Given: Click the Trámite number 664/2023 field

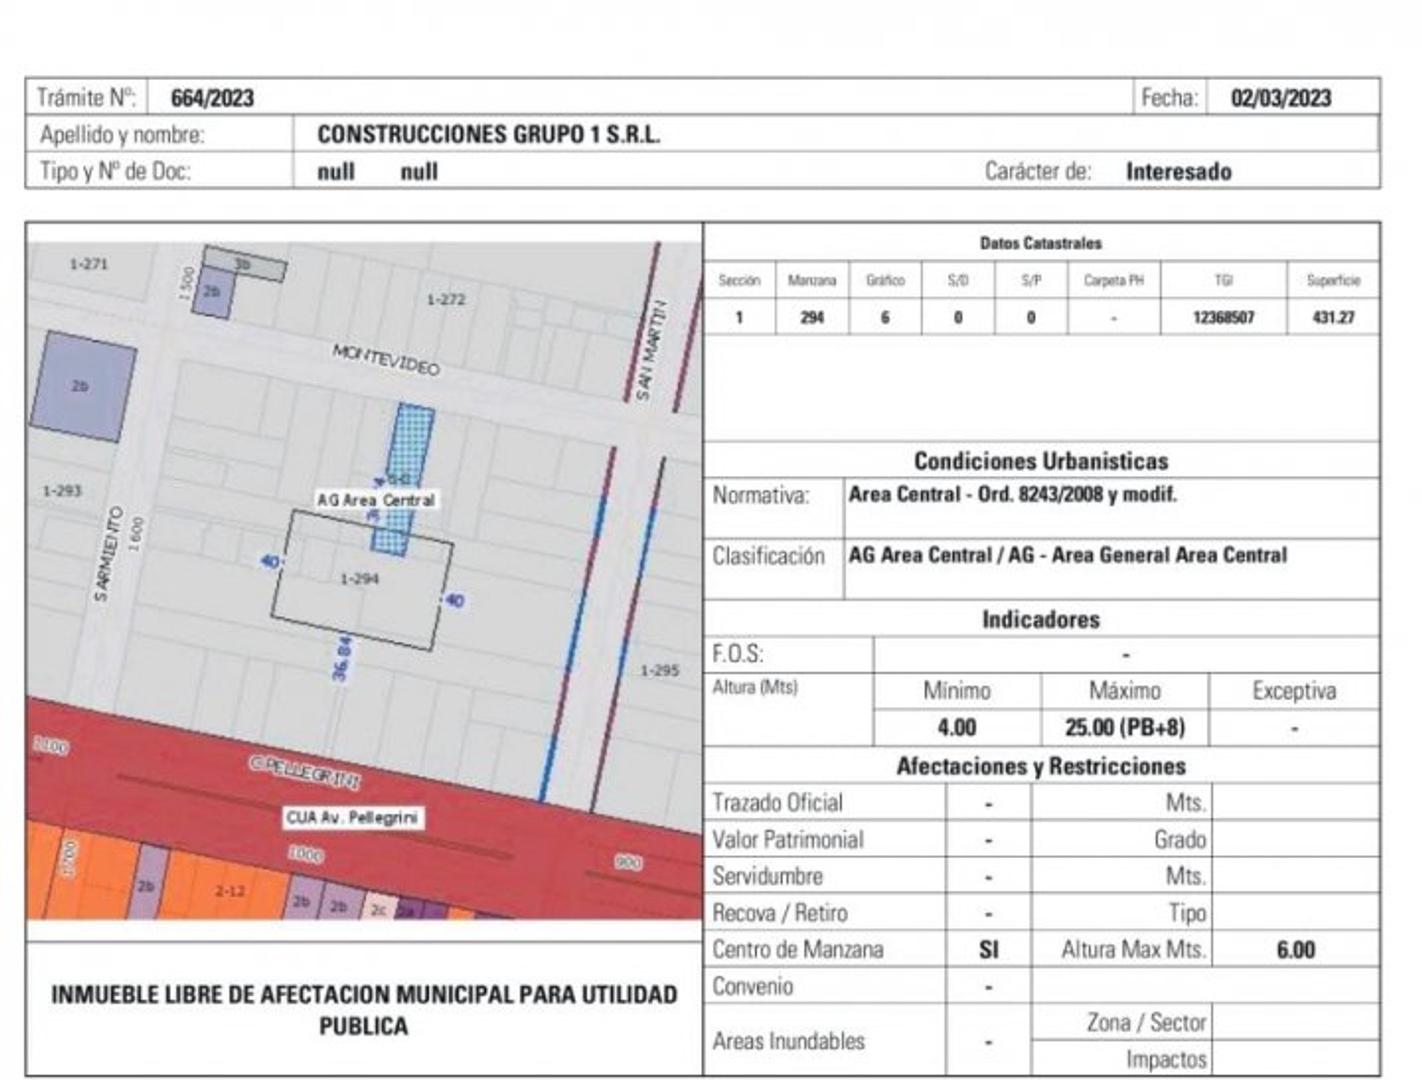Looking at the screenshot, I should pyautogui.click(x=212, y=98).
